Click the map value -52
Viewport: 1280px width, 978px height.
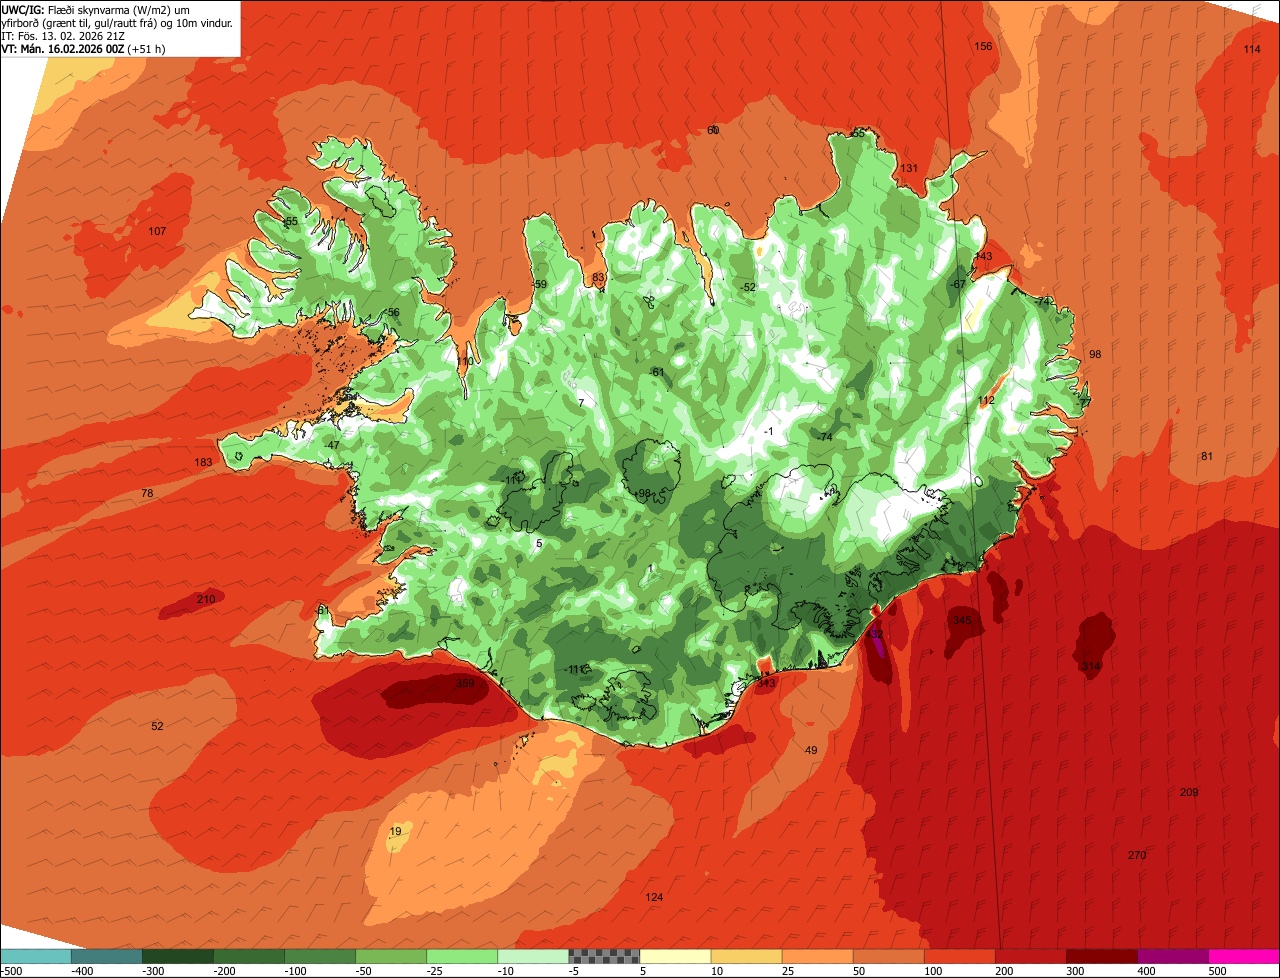(x=748, y=288)
